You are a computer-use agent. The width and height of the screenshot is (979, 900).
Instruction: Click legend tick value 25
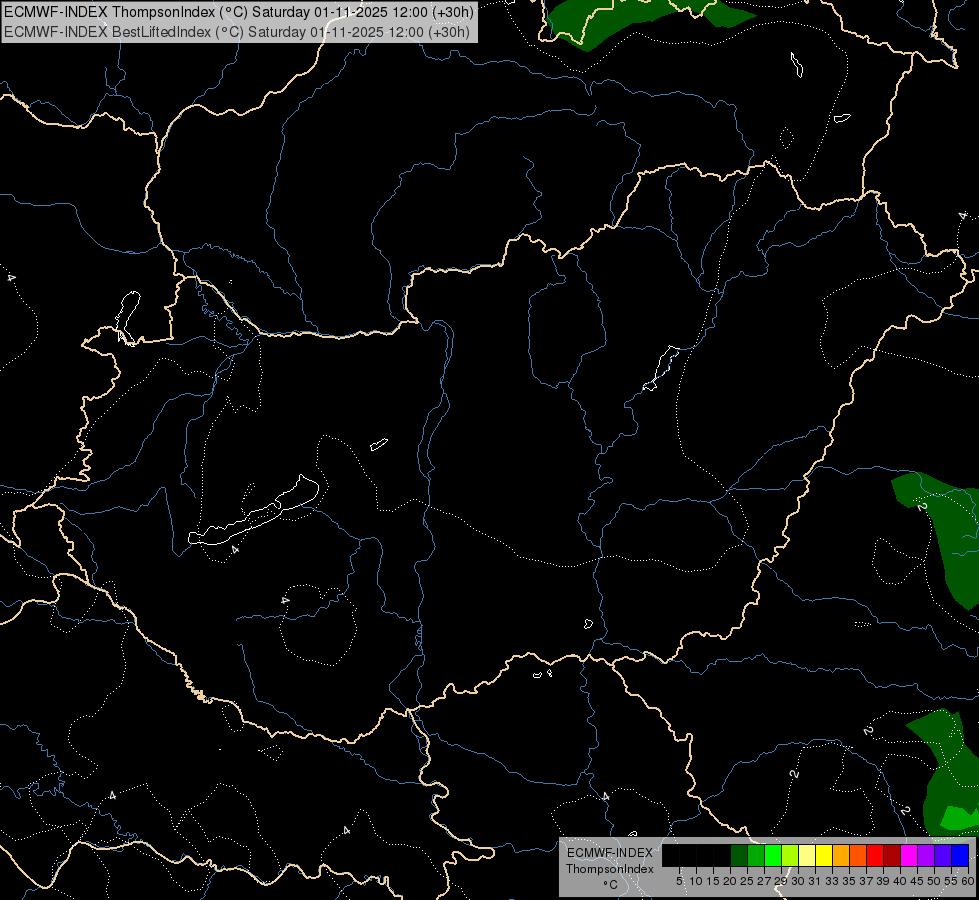[747, 881]
